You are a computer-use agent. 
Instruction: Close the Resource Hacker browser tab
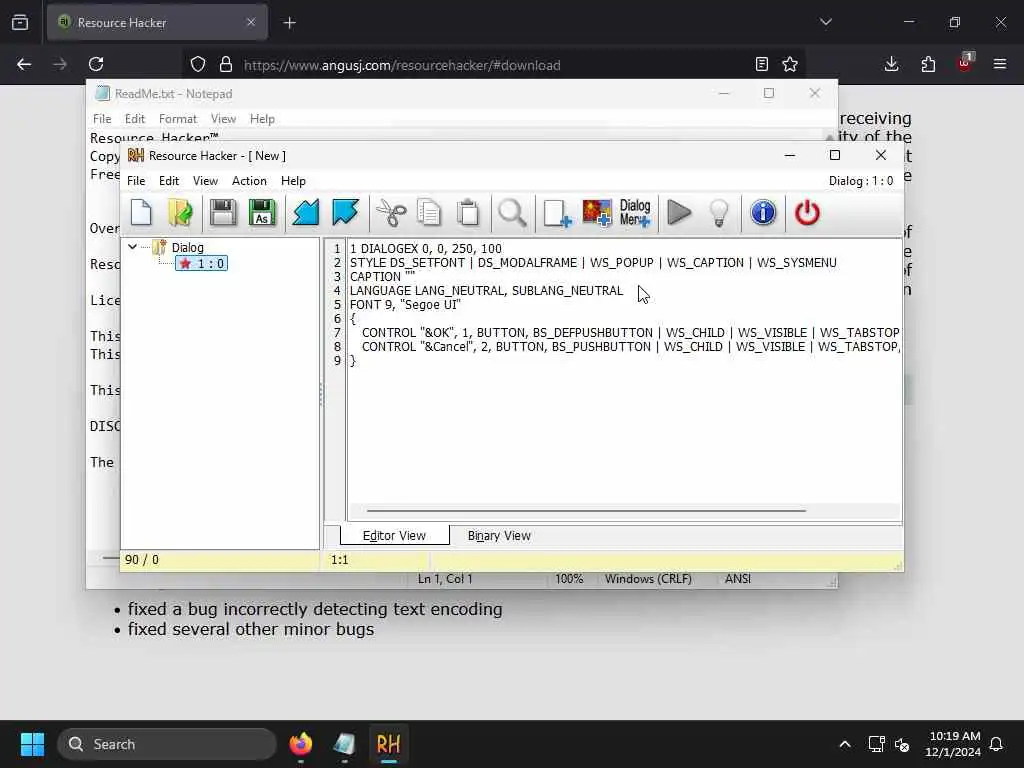pyautogui.click(x=251, y=22)
